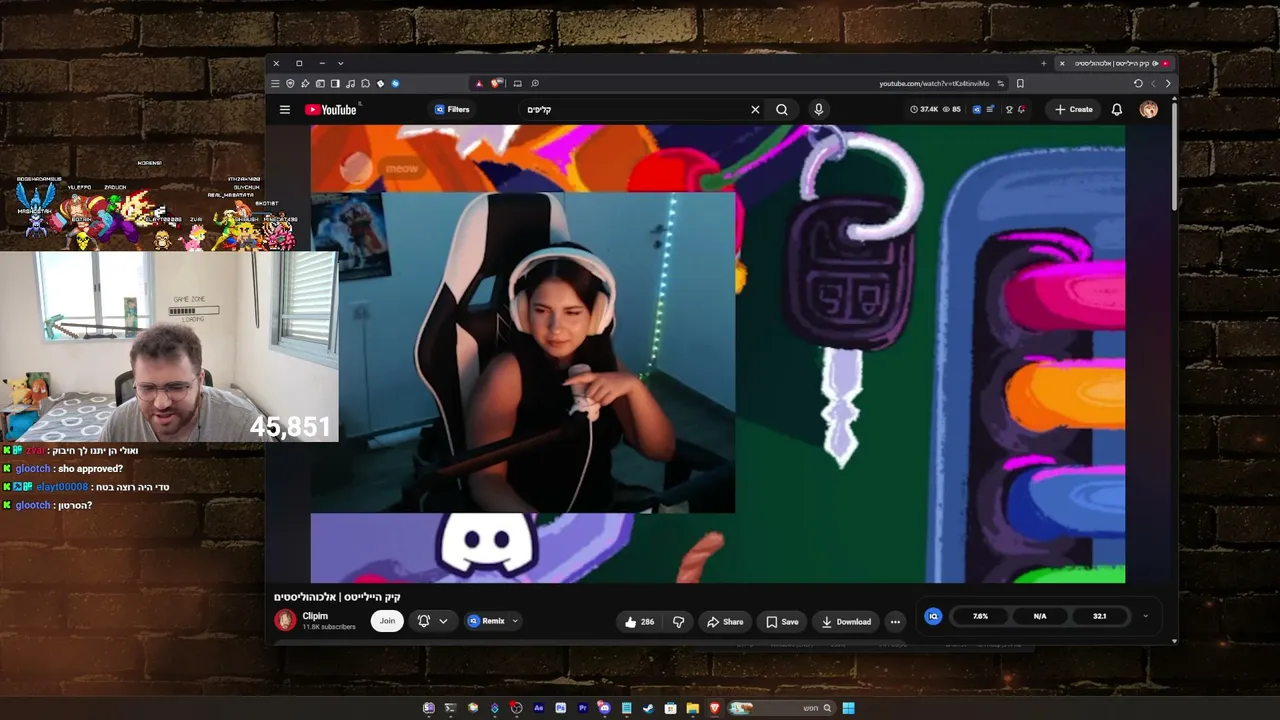Screen dimensions: 1280x720
Task: Open Photoshop from the taskbar
Action: (560, 708)
